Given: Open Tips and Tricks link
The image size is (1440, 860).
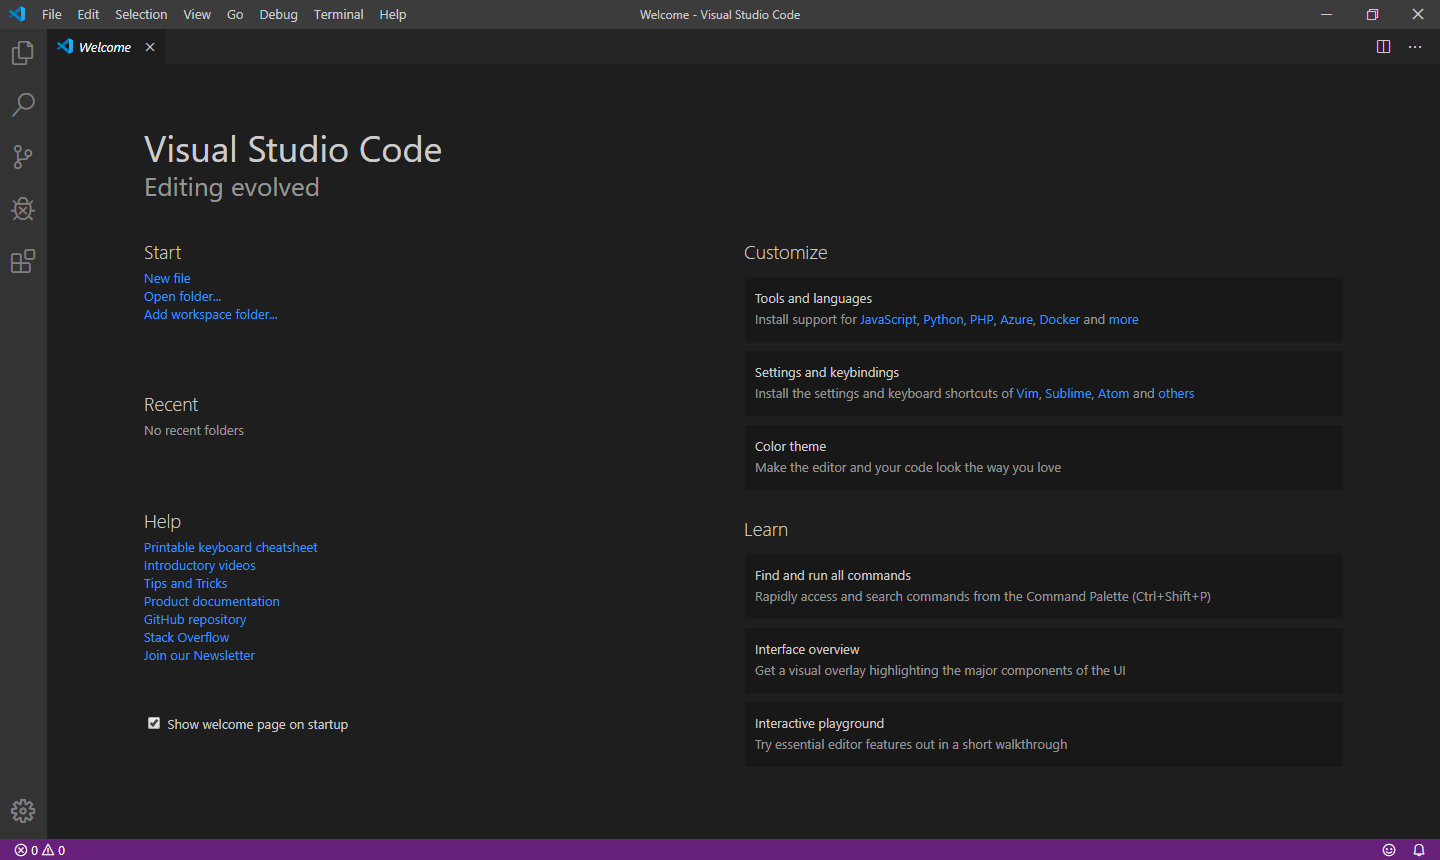Looking at the screenshot, I should point(185,583).
